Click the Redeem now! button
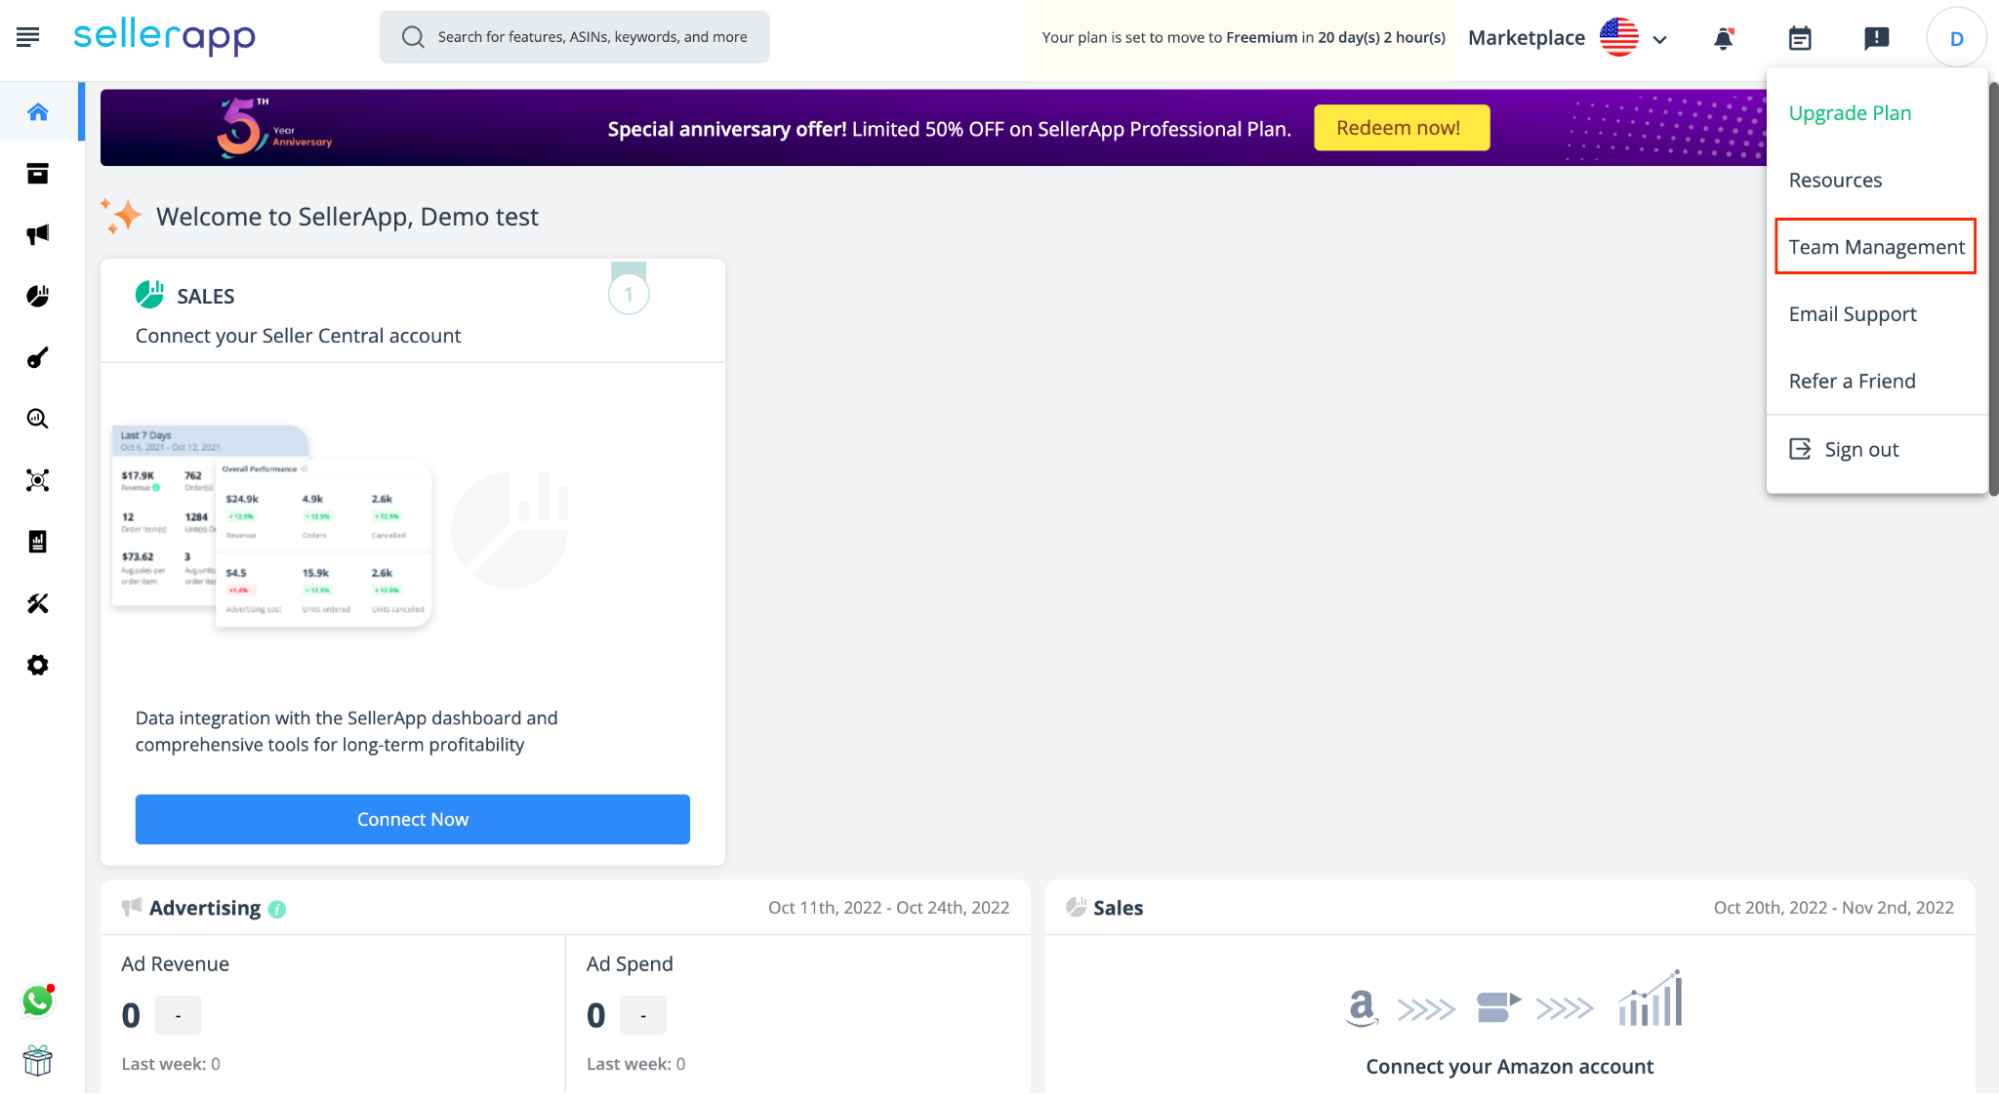Screen dimensions: 1999x1094 coord(1401,128)
